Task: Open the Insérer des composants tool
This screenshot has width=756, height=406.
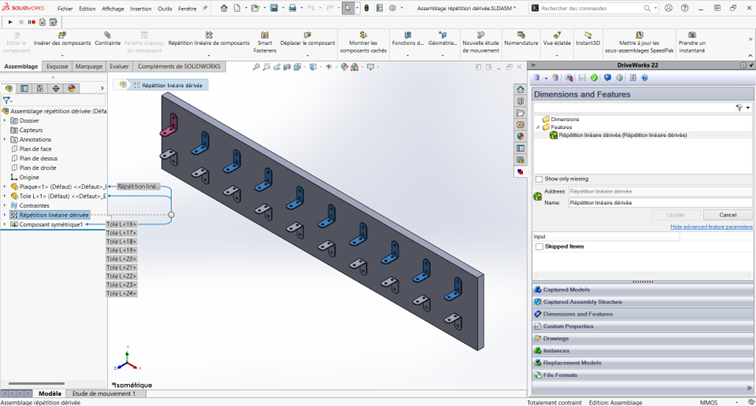Action: 62,39
